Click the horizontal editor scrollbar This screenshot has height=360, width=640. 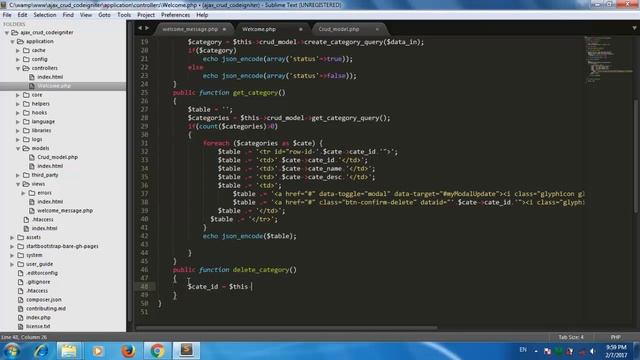[287, 327]
